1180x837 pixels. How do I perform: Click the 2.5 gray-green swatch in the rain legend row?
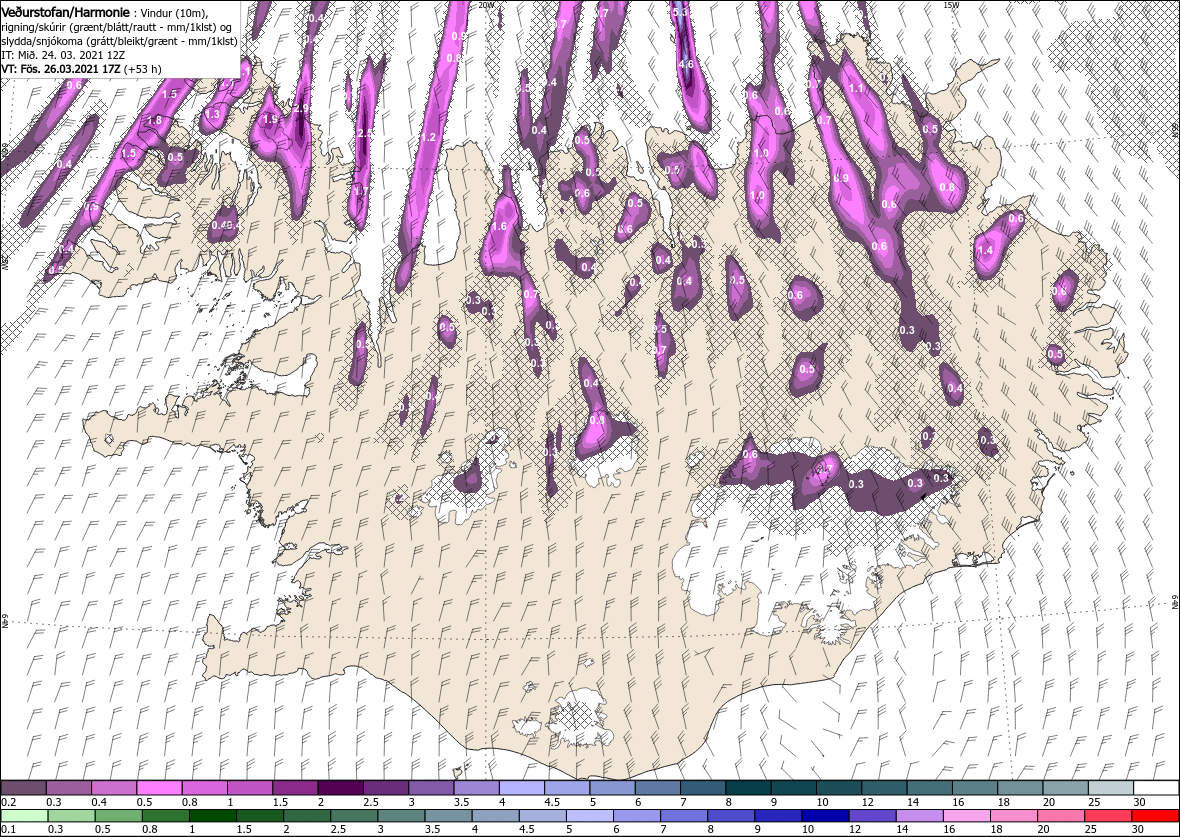[x=354, y=816]
